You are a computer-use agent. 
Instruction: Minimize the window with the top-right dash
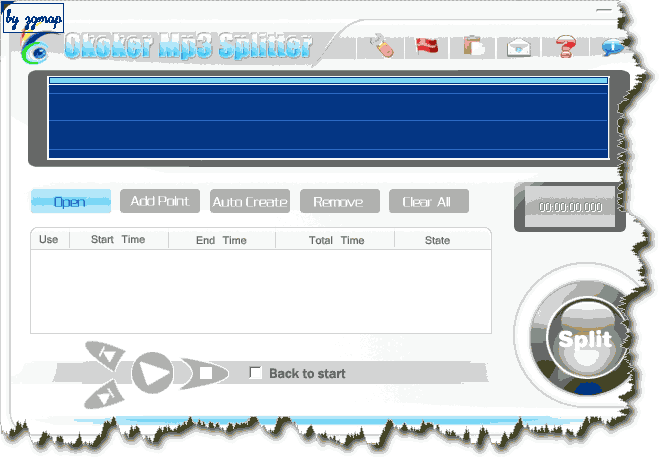click(604, 9)
